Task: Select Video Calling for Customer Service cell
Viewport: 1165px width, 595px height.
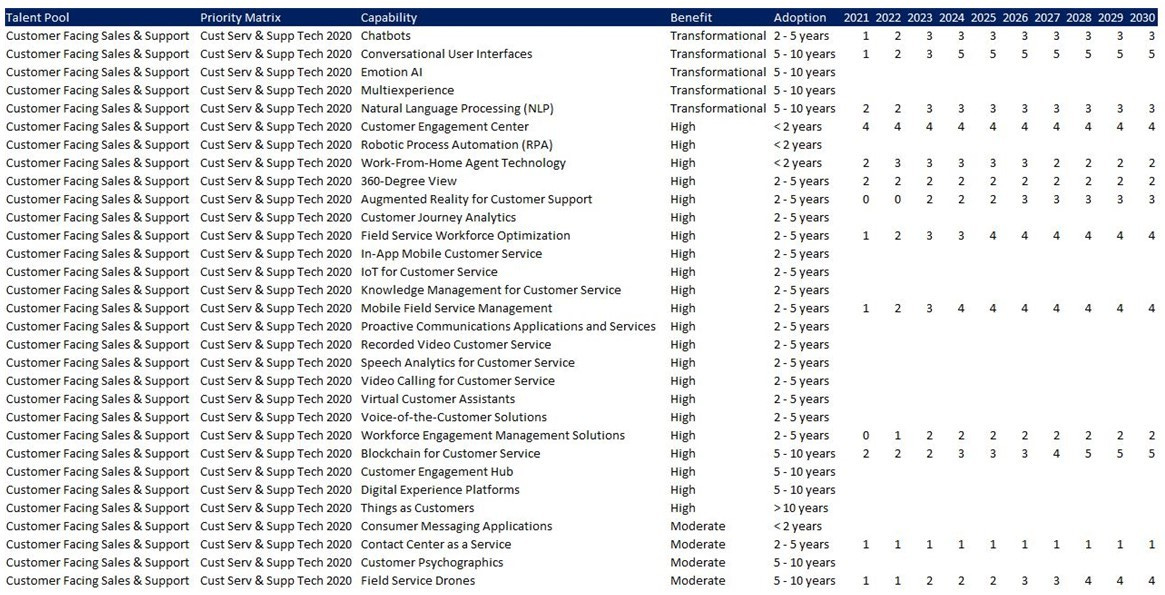Action: [x=458, y=381]
